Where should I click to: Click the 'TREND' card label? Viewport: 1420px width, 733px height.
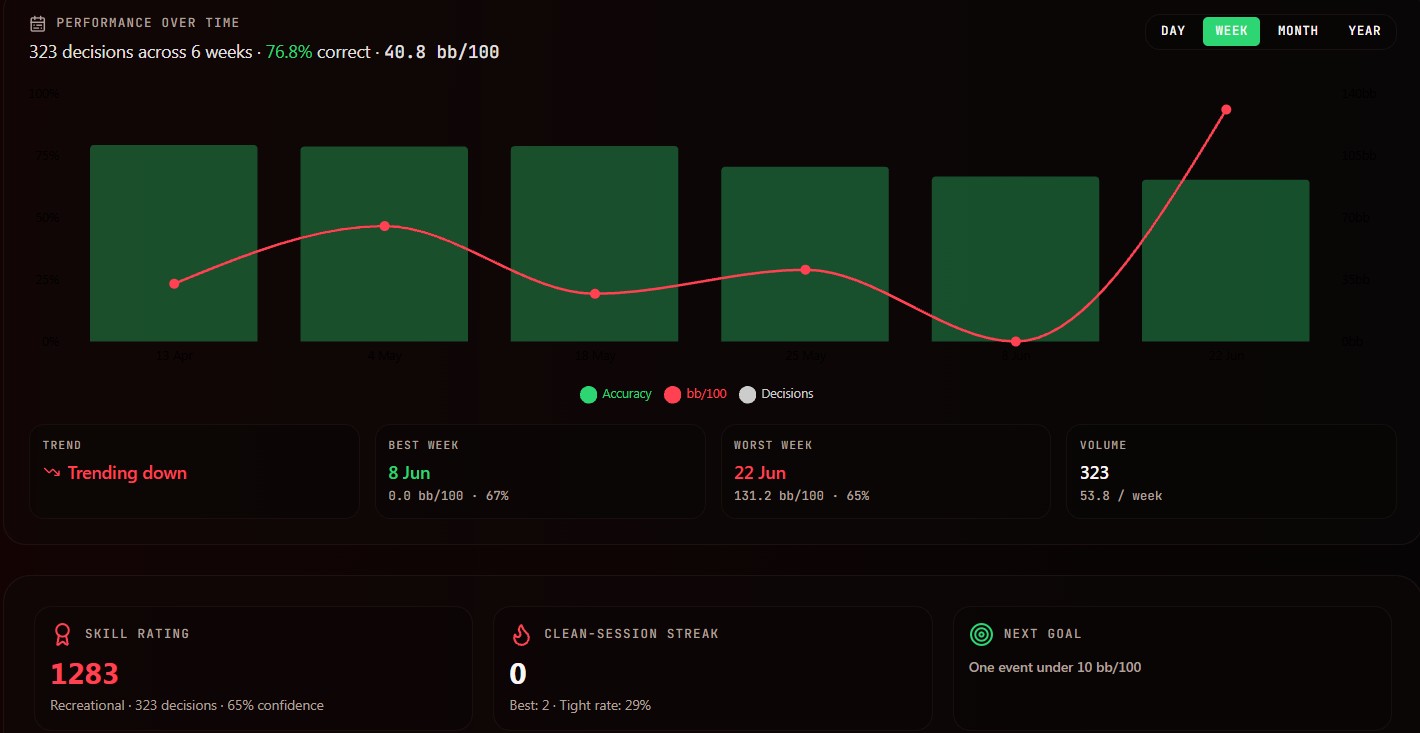click(x=62, y=445)
